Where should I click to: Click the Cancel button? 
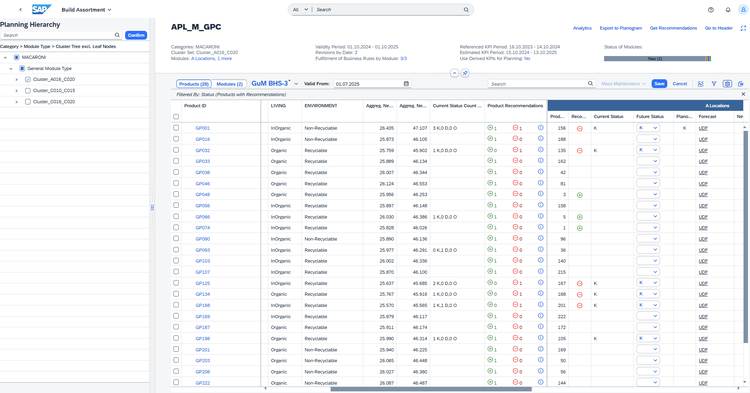(680, 84)
